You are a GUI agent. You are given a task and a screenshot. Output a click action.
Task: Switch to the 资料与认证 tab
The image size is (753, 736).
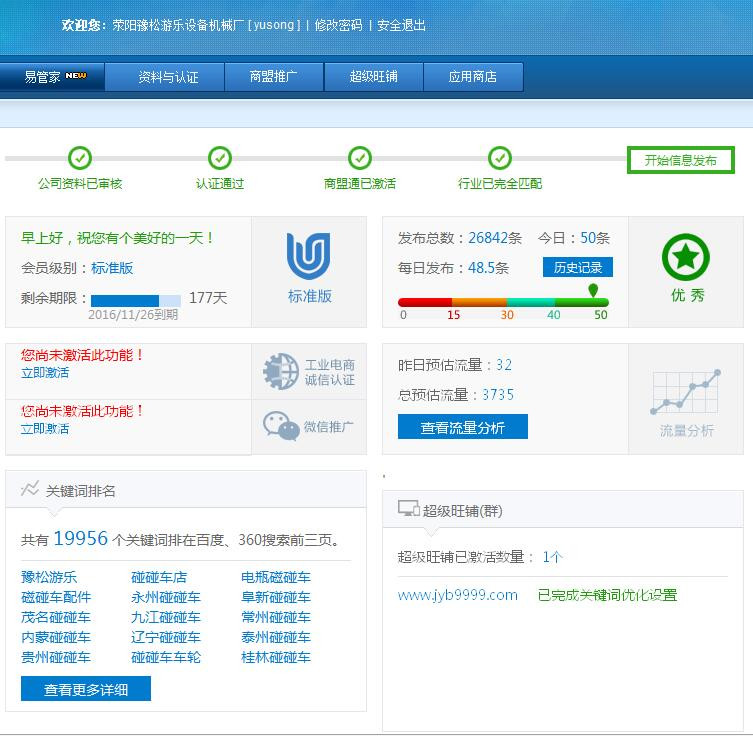pos(168,77)
